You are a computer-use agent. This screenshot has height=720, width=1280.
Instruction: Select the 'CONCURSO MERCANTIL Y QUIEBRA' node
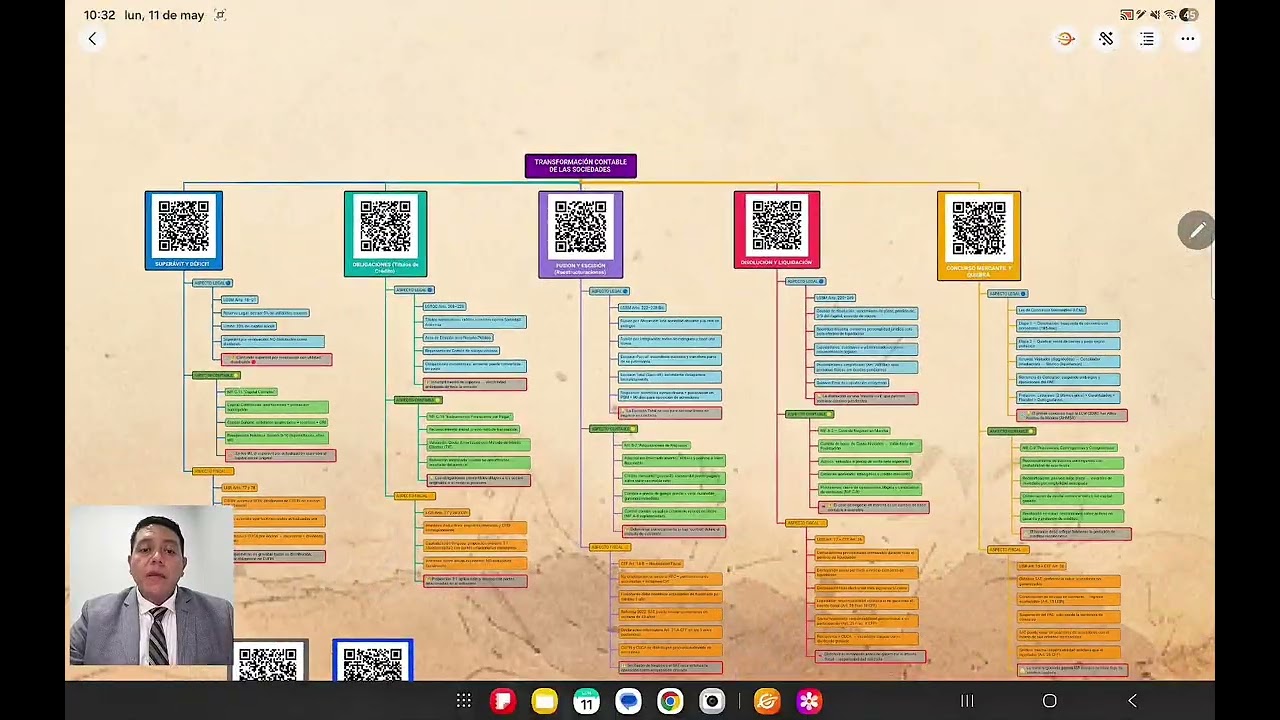(979, 236)
